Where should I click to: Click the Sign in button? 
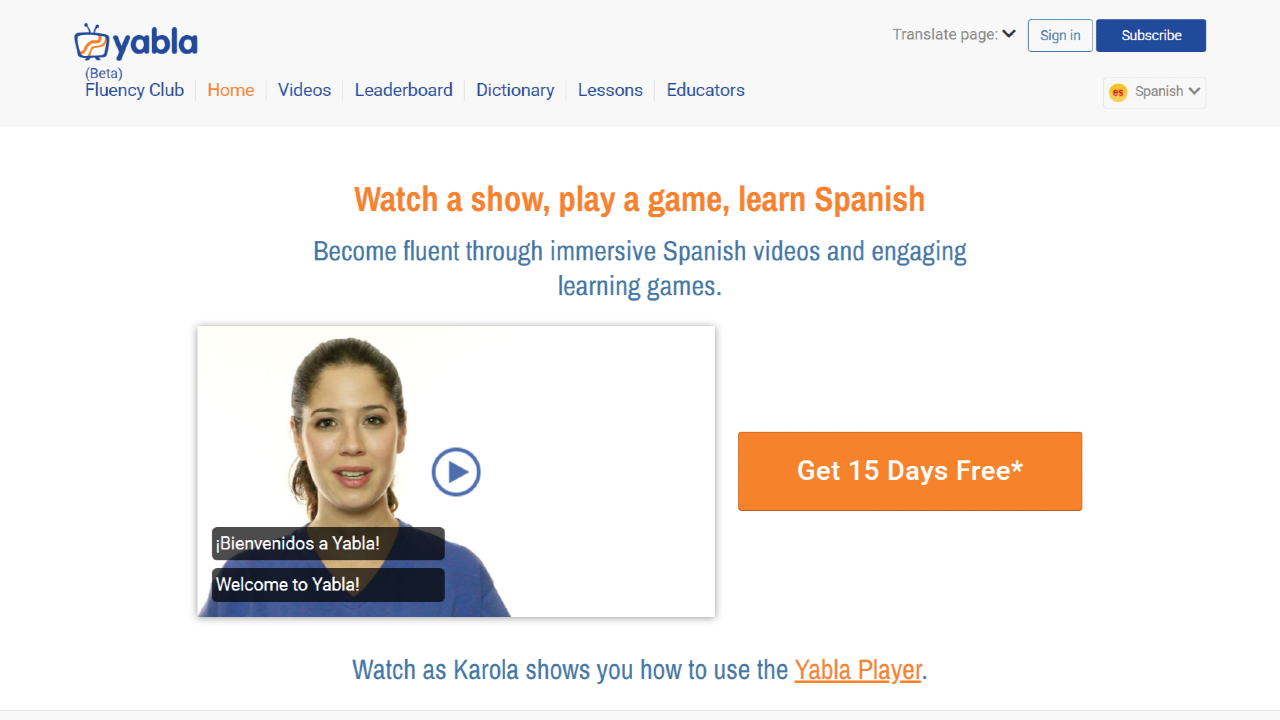pyautogui.click(x=1060, y=35)
